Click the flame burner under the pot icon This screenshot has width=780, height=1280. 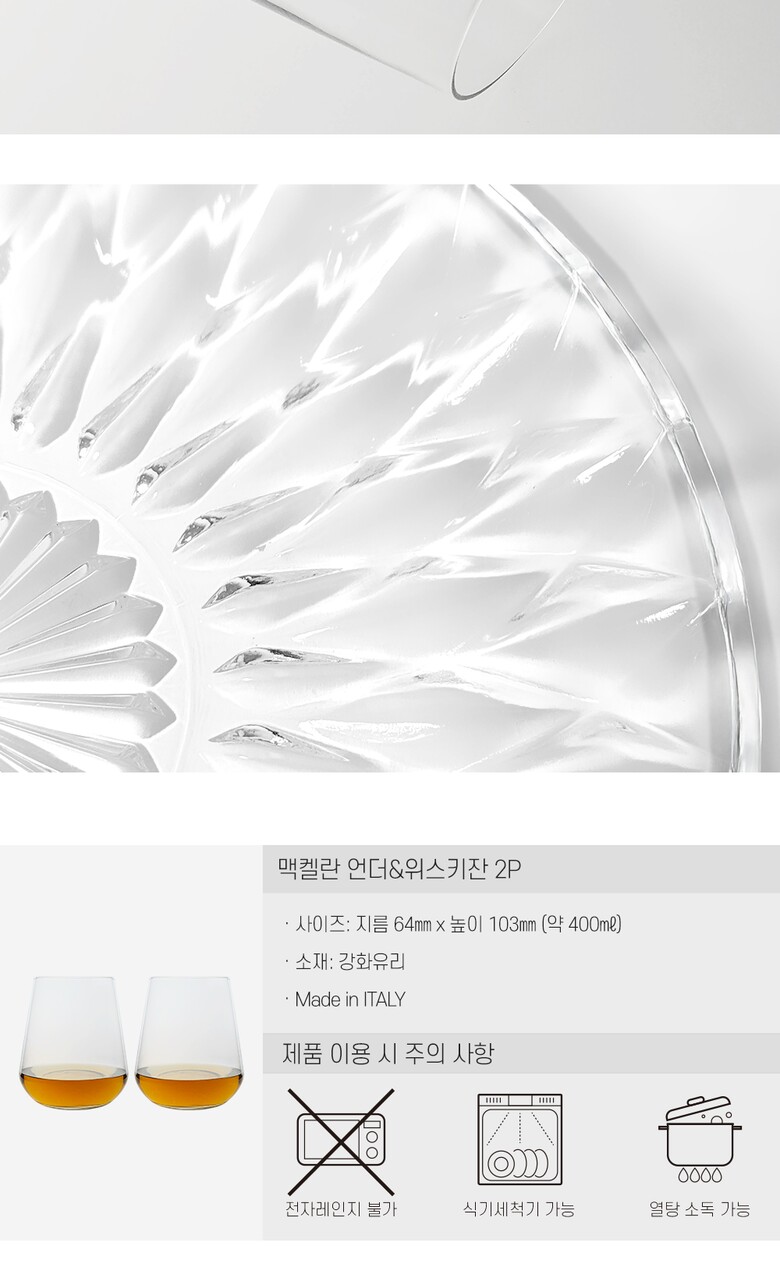(x=699, y=1175)
